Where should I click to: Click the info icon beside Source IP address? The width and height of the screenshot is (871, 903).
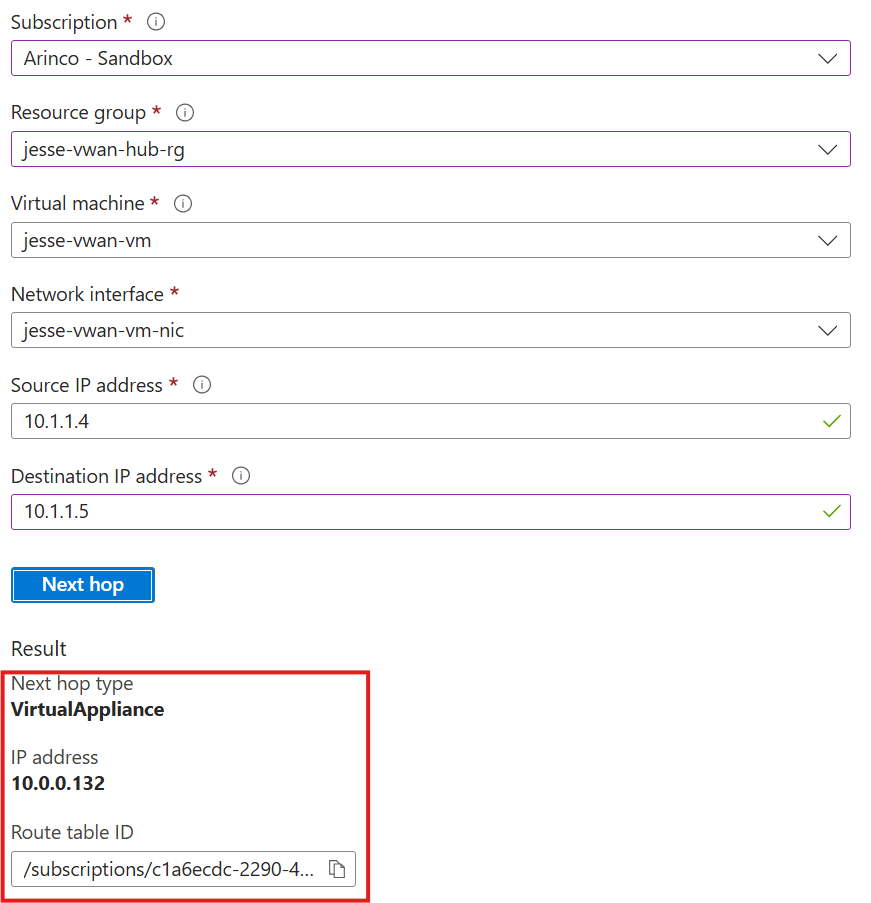click(x=201, y=385)
